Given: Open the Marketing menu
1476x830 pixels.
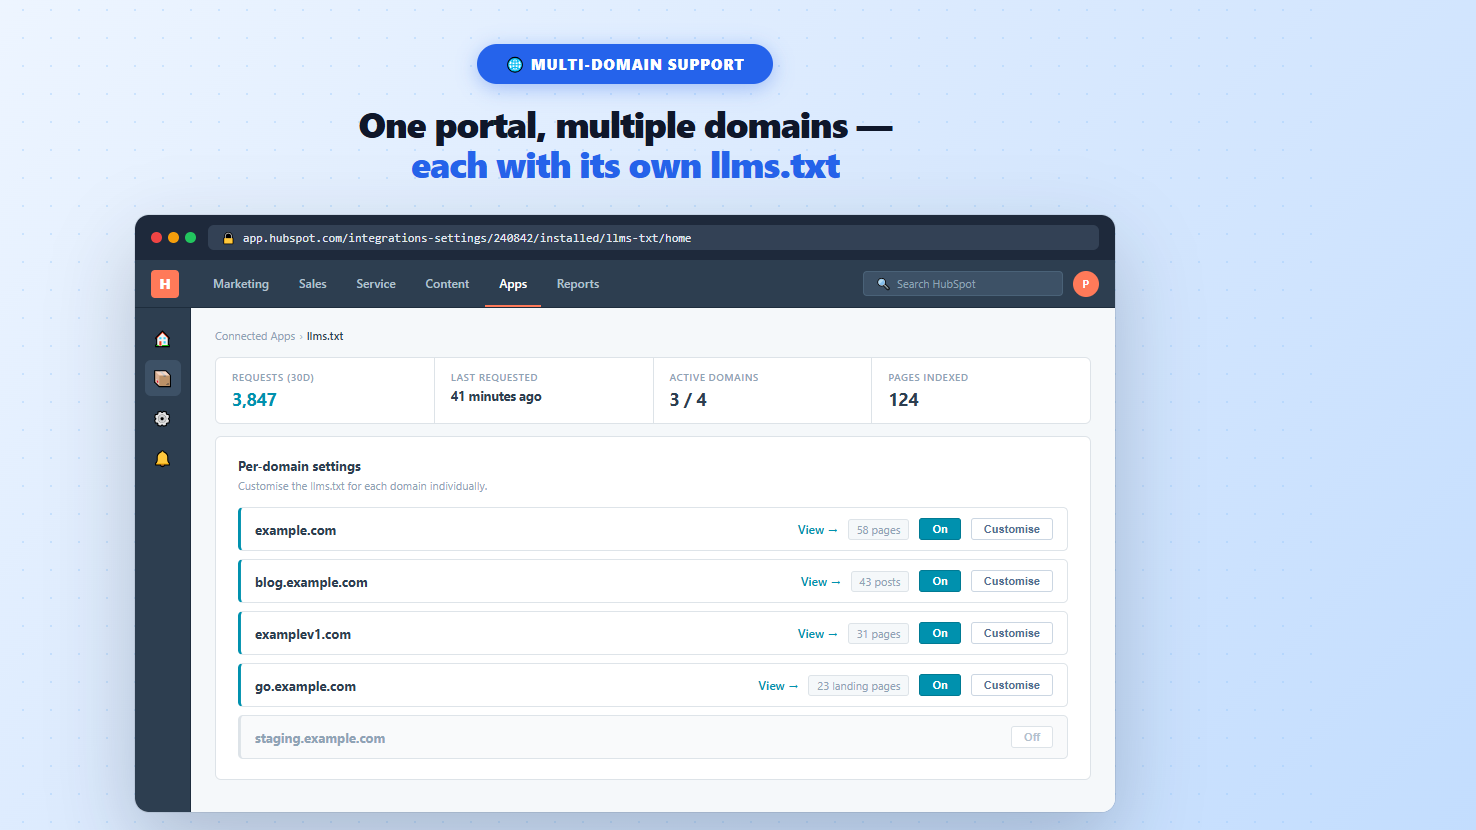Looking at the screenshot, I should pos(241,284).
